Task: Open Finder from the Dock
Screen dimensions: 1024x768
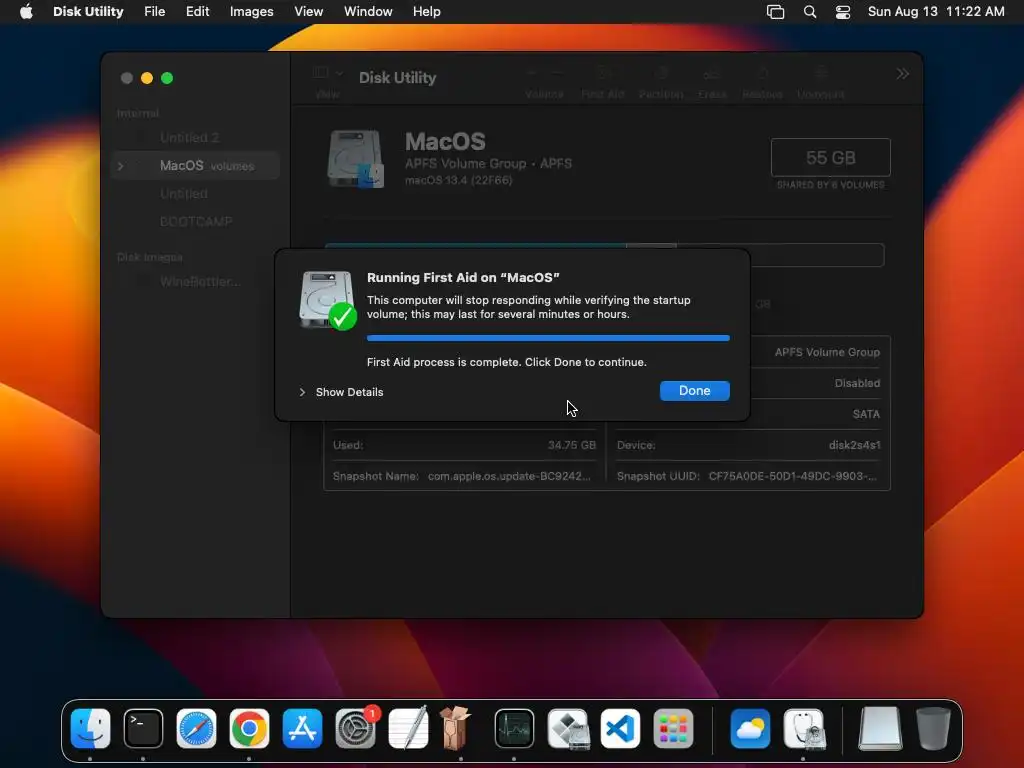Action: click(90, 728)
